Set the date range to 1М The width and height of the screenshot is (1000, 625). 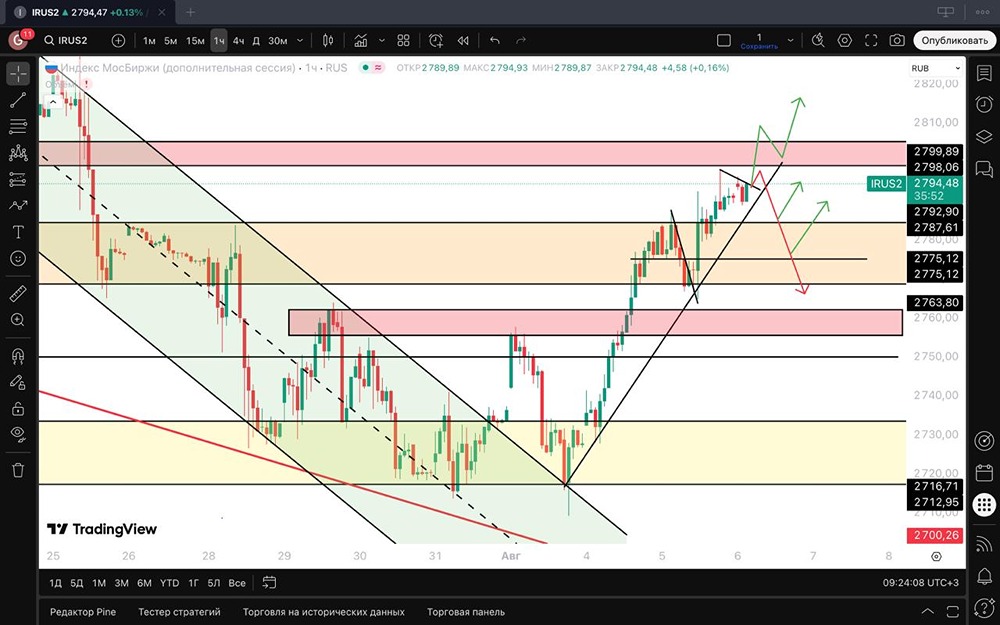tap(99, 583)
